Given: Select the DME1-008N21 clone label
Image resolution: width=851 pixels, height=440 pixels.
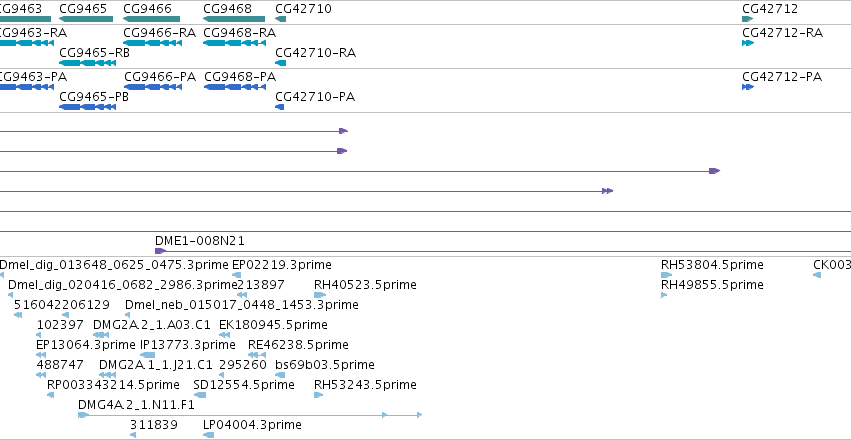Looking at the screenshot, I should 200,241.
